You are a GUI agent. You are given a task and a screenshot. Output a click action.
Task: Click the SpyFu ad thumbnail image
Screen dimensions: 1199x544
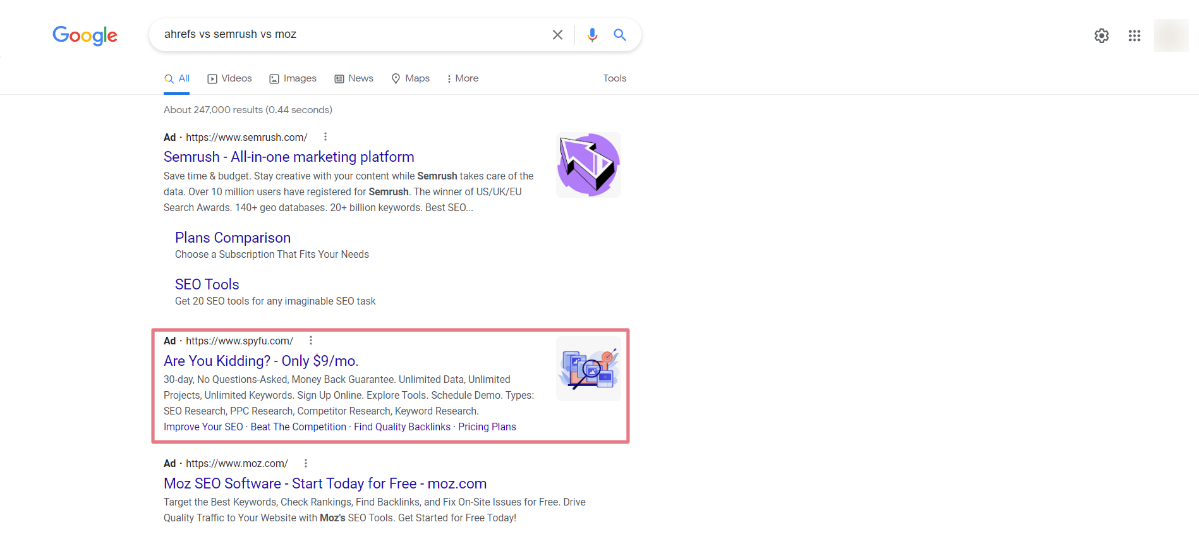pos(588,369)
